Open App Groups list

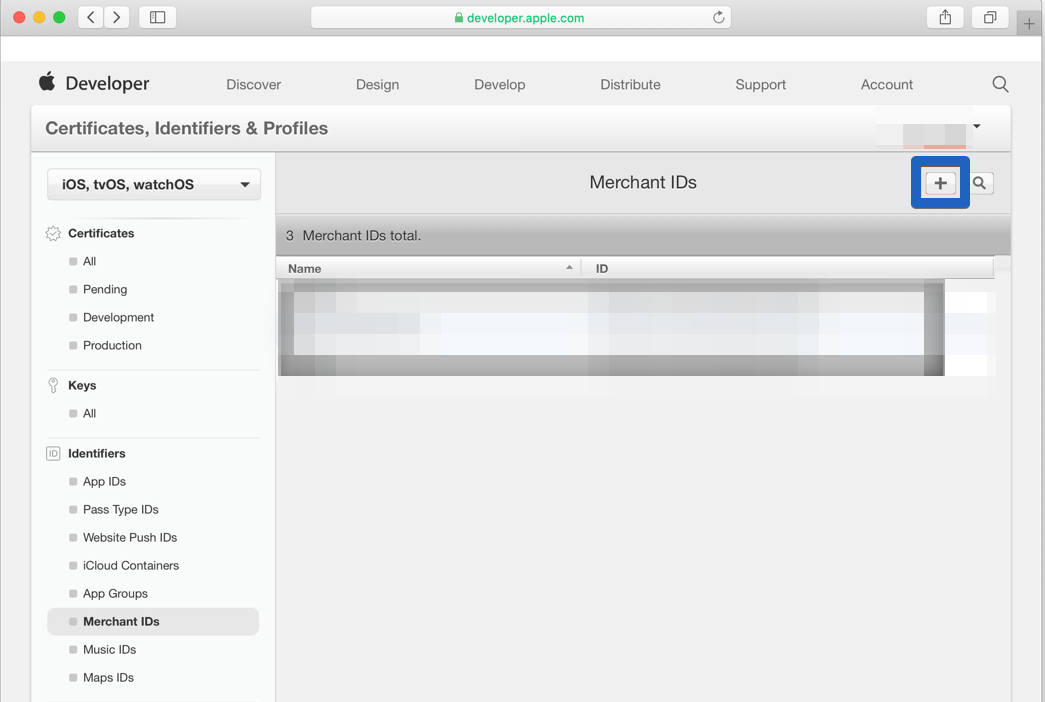(115, 593)
